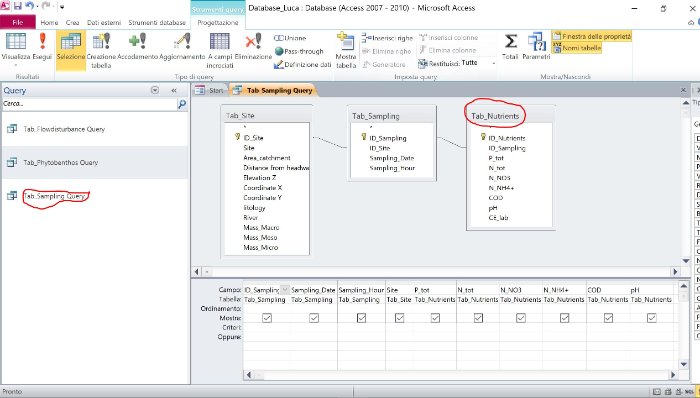Open the Strumenti database ribbon tab

click(x=157, y=22)
